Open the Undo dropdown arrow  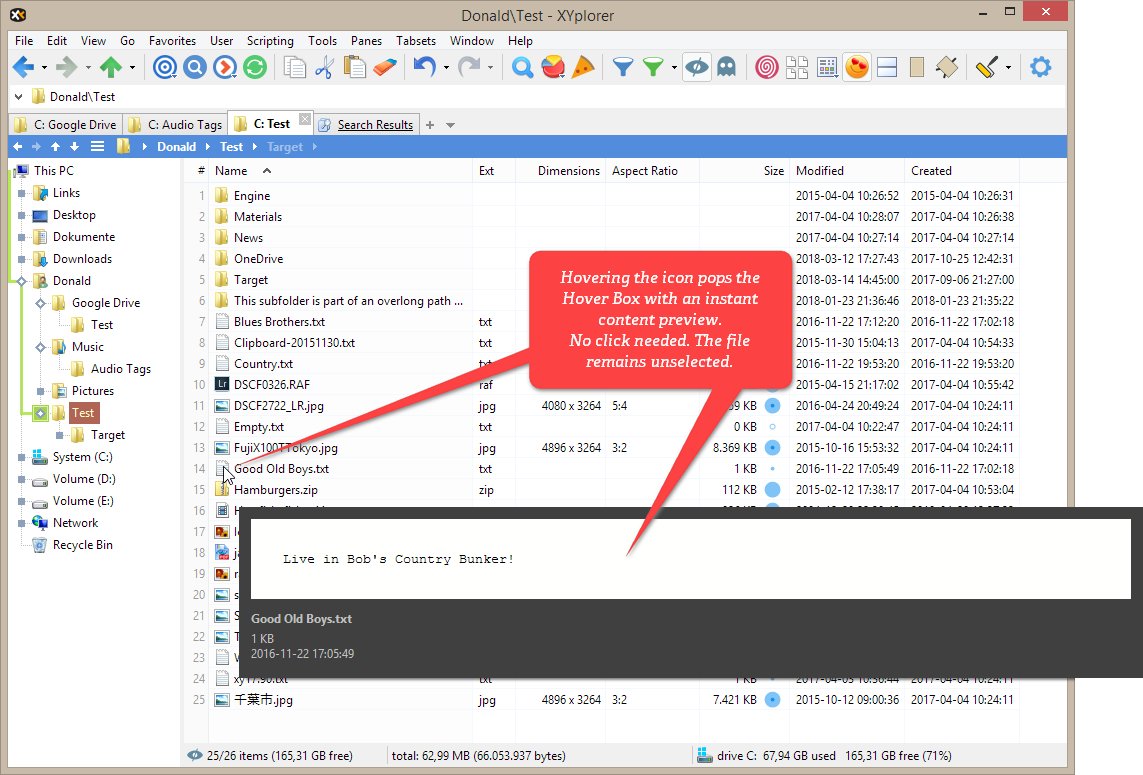[445, 68]
